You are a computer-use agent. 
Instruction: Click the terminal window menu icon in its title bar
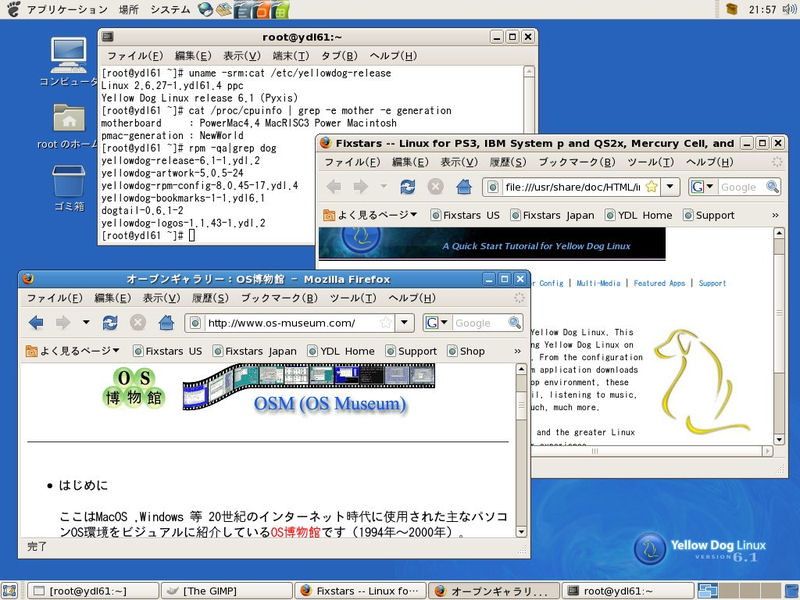[107, 37]
